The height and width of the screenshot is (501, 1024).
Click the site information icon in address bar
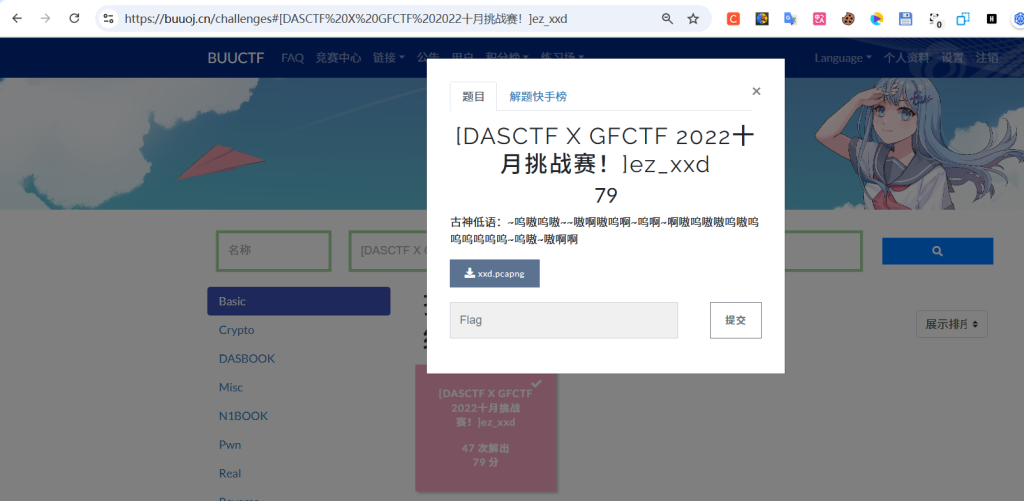coord(109,18)
